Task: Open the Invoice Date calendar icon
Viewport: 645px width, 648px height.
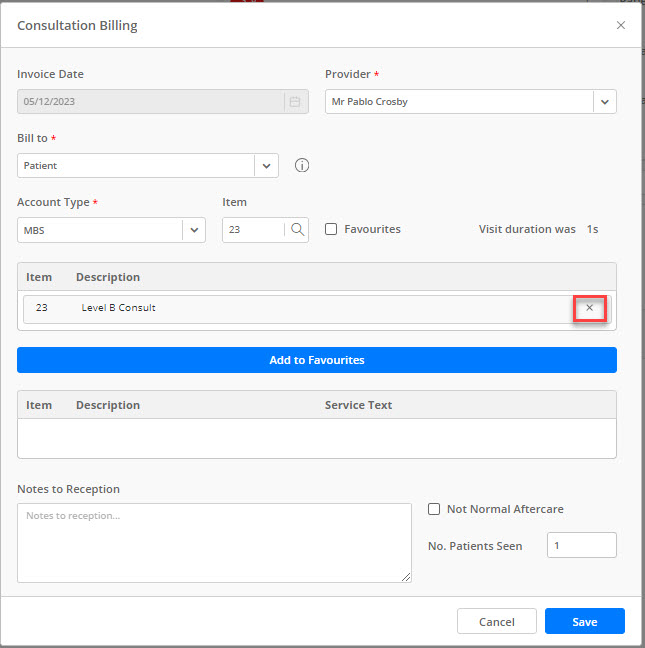Action: (295, 102)
